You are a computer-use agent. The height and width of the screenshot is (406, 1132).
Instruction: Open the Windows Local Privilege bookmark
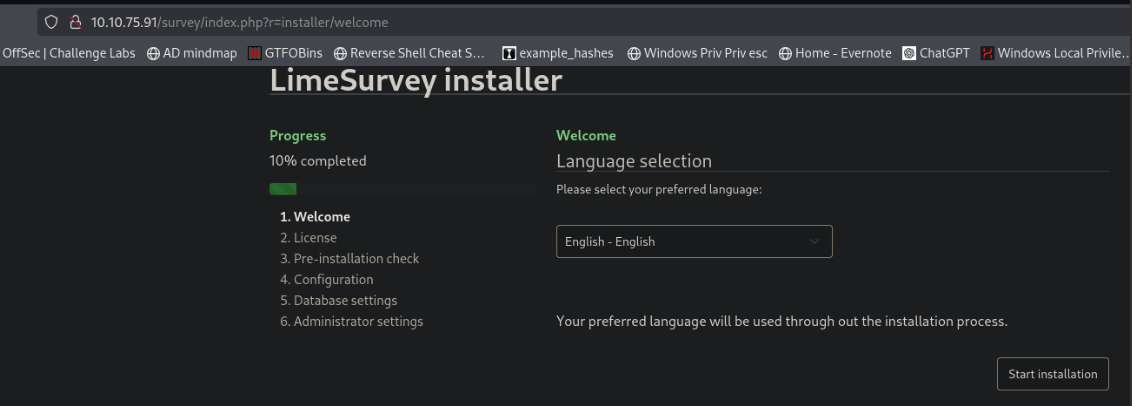tap(1056, 53)
